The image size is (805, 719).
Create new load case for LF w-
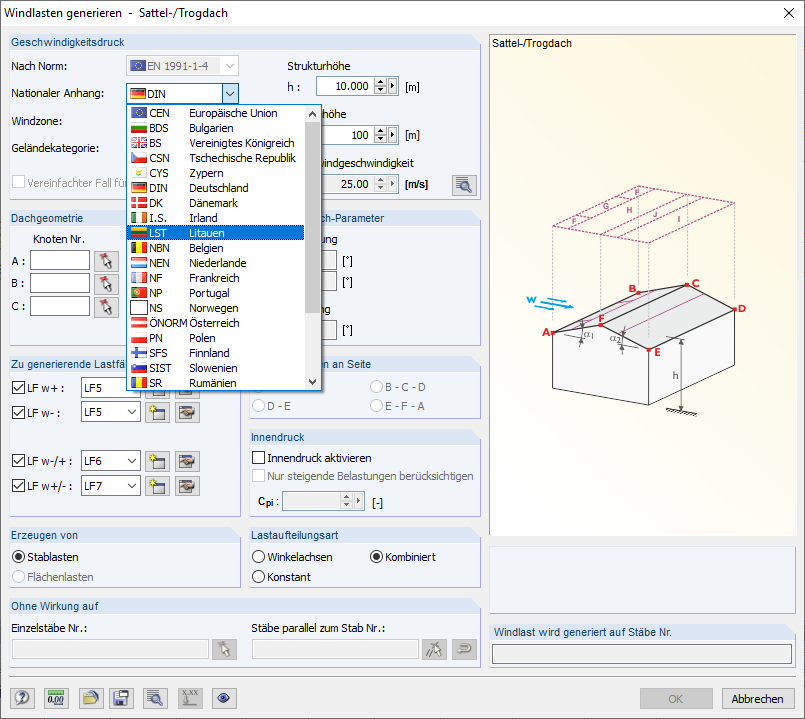point(157,412)
